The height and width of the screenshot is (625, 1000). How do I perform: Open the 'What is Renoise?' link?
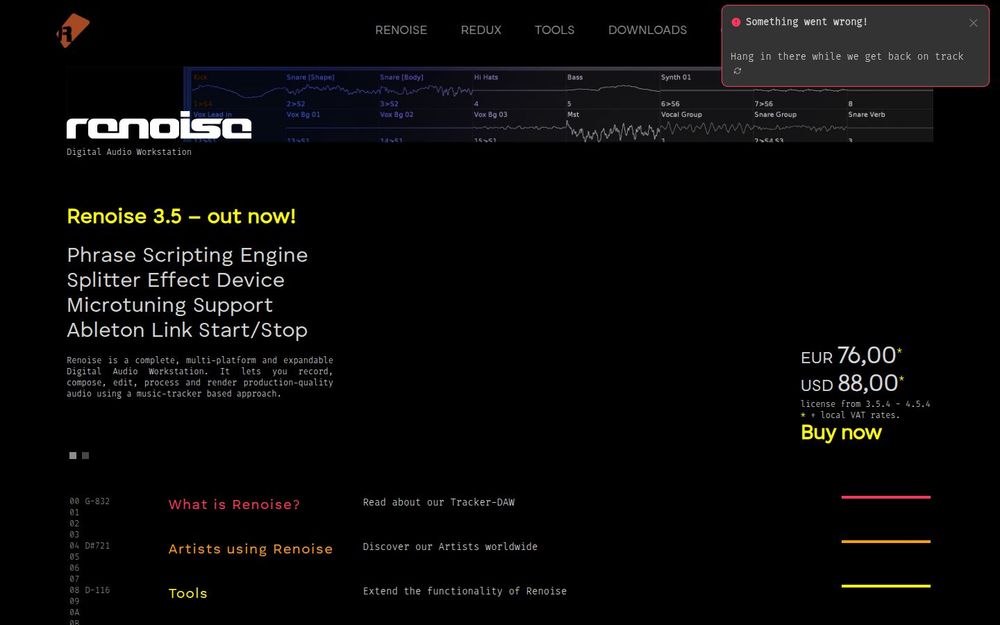tap(234, 504)
